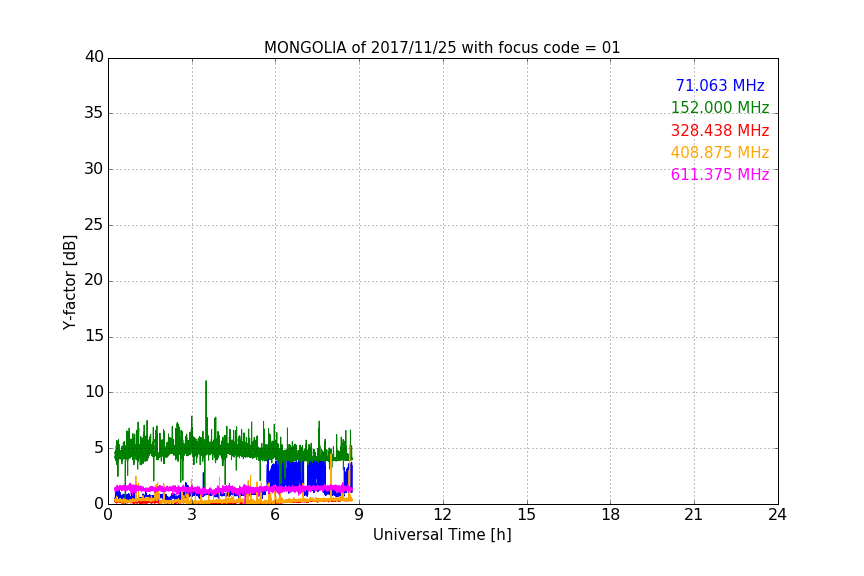
Task: Select the 152.000 MHz legend label
Action: 720,107
